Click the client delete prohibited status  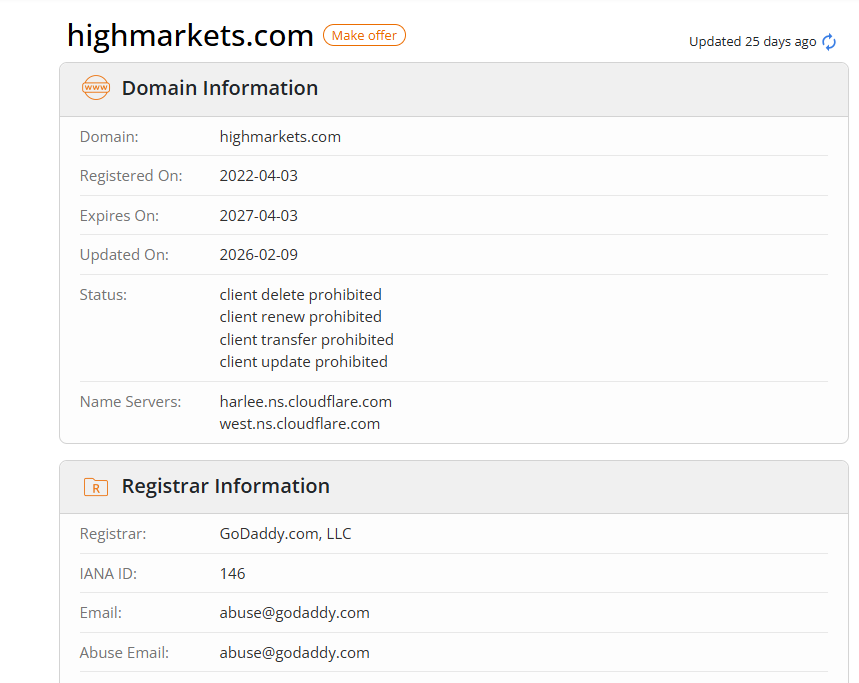300,295
